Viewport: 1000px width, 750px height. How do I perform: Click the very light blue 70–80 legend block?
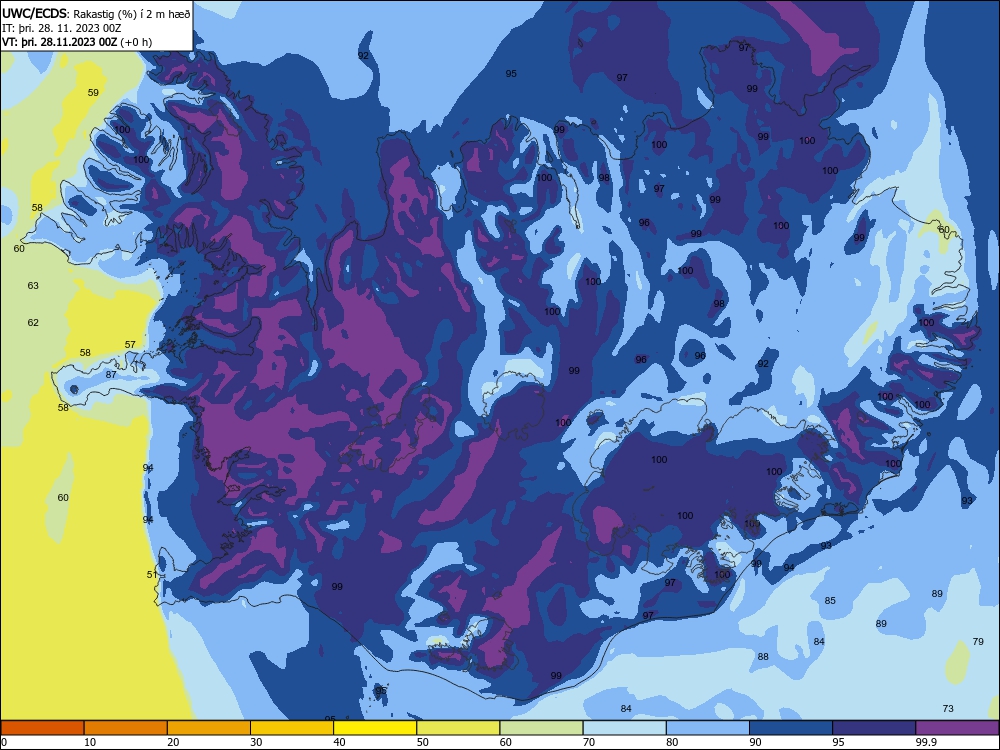point(624,728)
